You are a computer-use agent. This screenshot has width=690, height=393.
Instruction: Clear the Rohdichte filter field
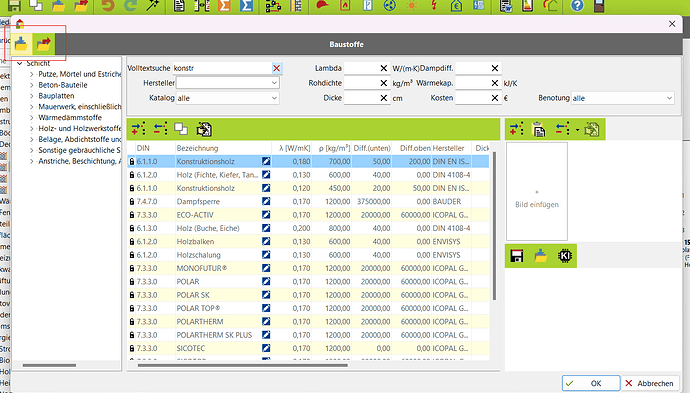(x=384, y=83)
